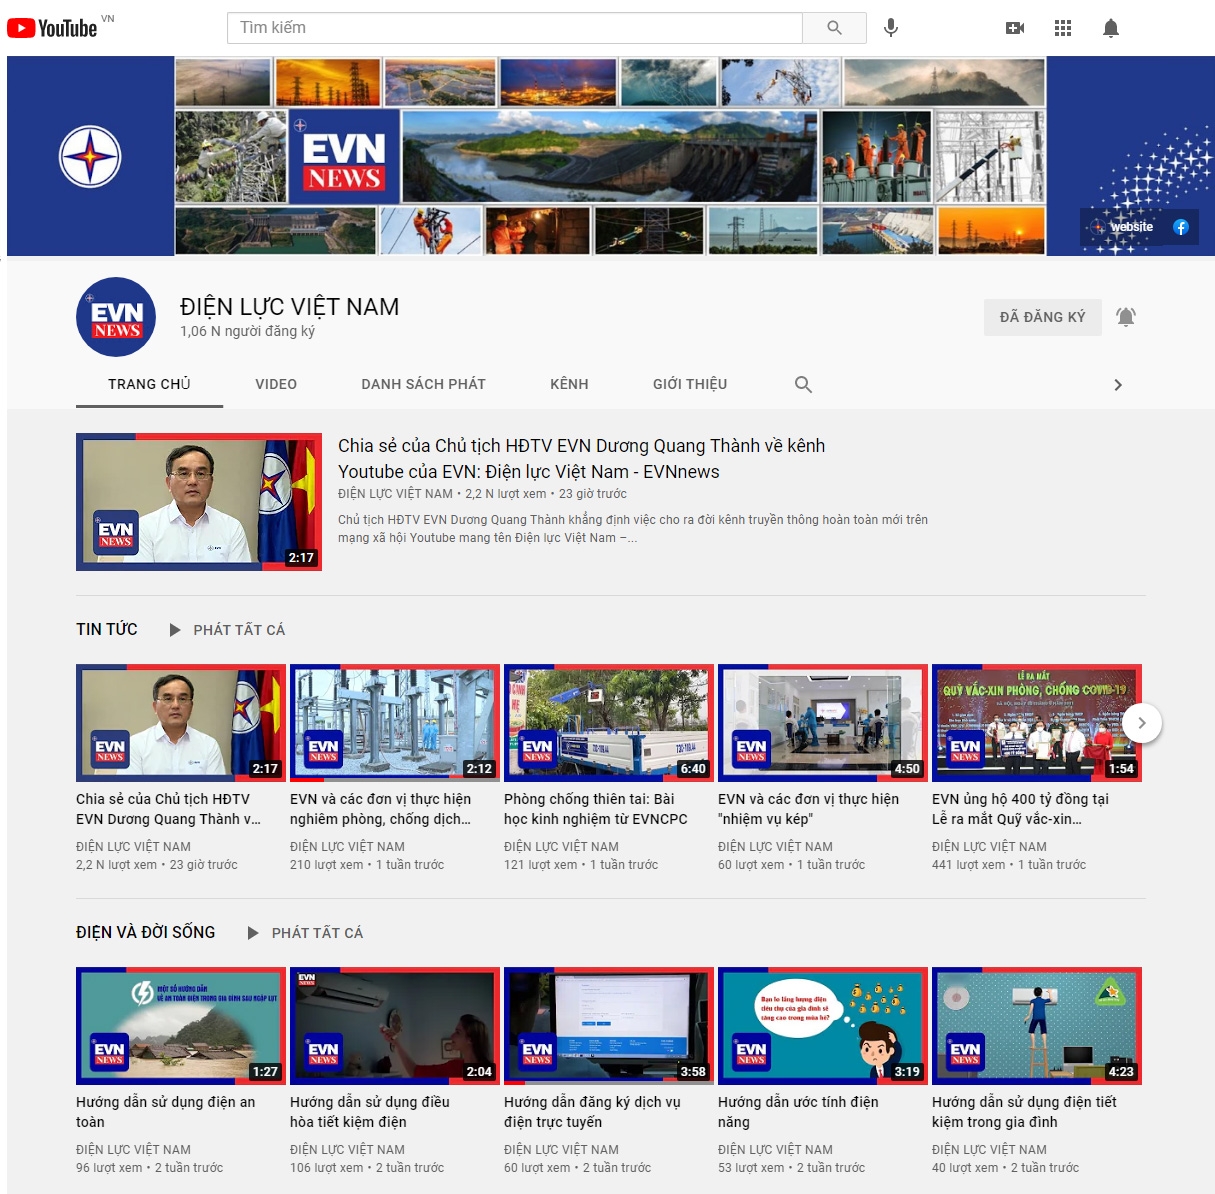
Task: Play all videos in TIN TỨC section
Action: point(228,630)
